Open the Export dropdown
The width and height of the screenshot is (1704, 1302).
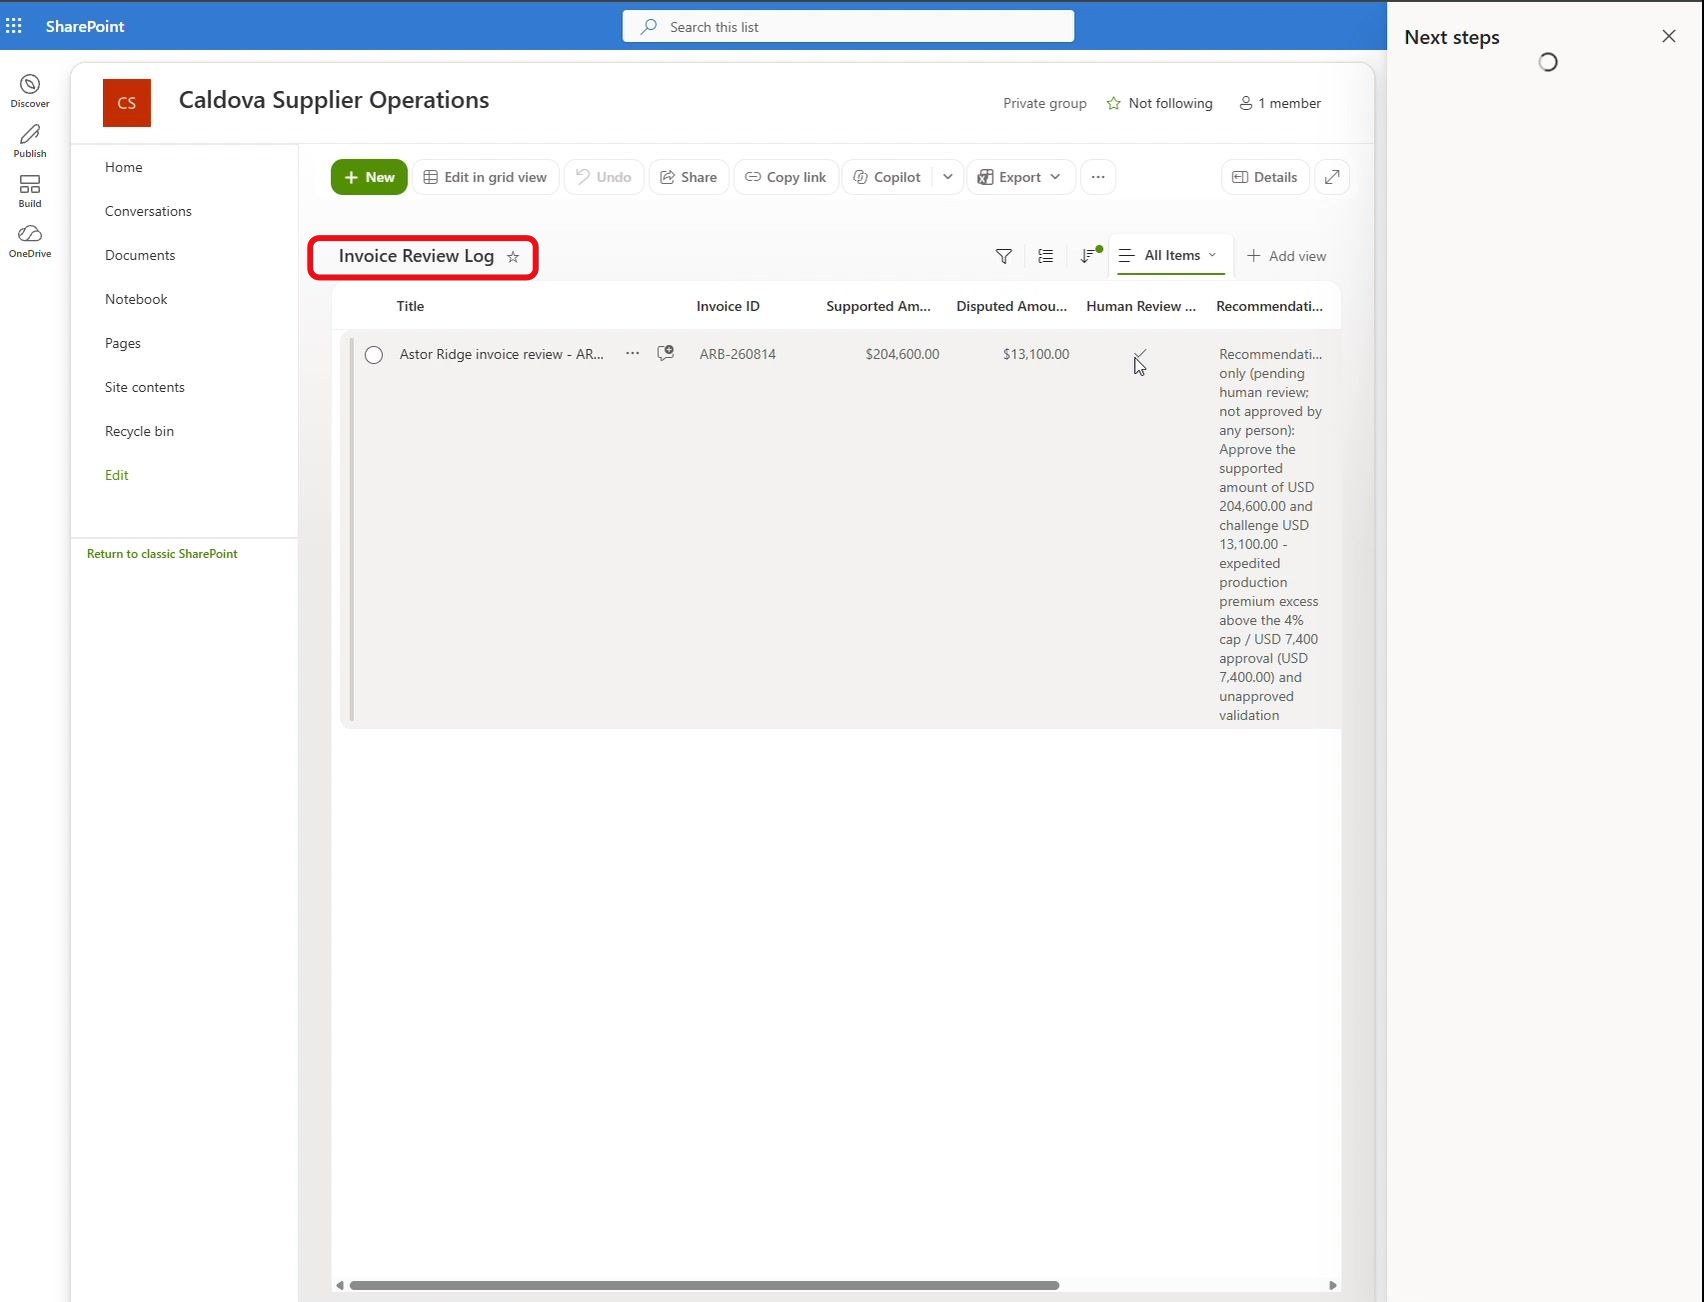[x=1020, y=177]
